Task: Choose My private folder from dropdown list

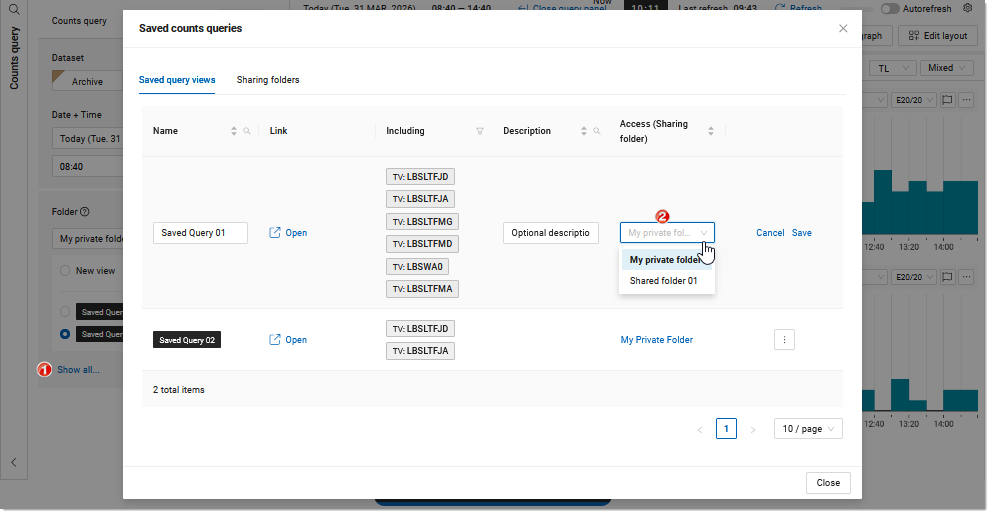Action: [x=667, y=260]
